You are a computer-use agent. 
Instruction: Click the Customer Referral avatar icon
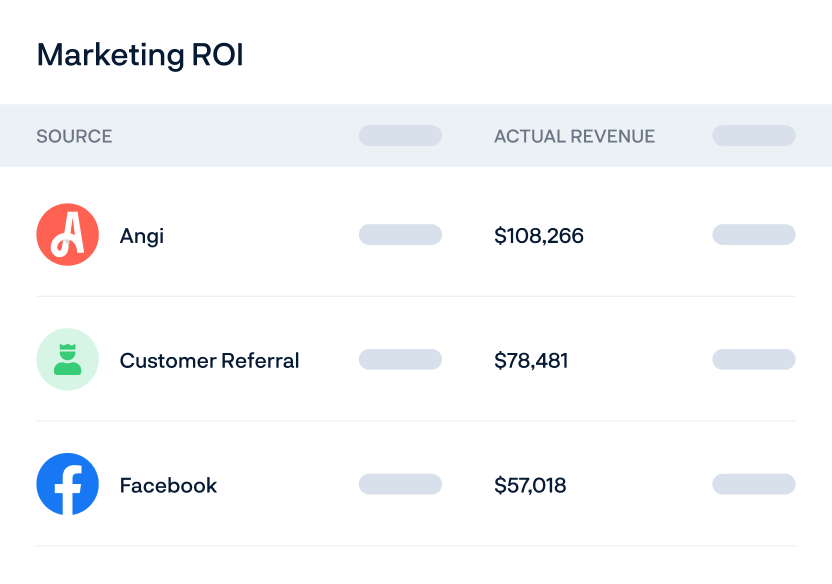(67, 360)
